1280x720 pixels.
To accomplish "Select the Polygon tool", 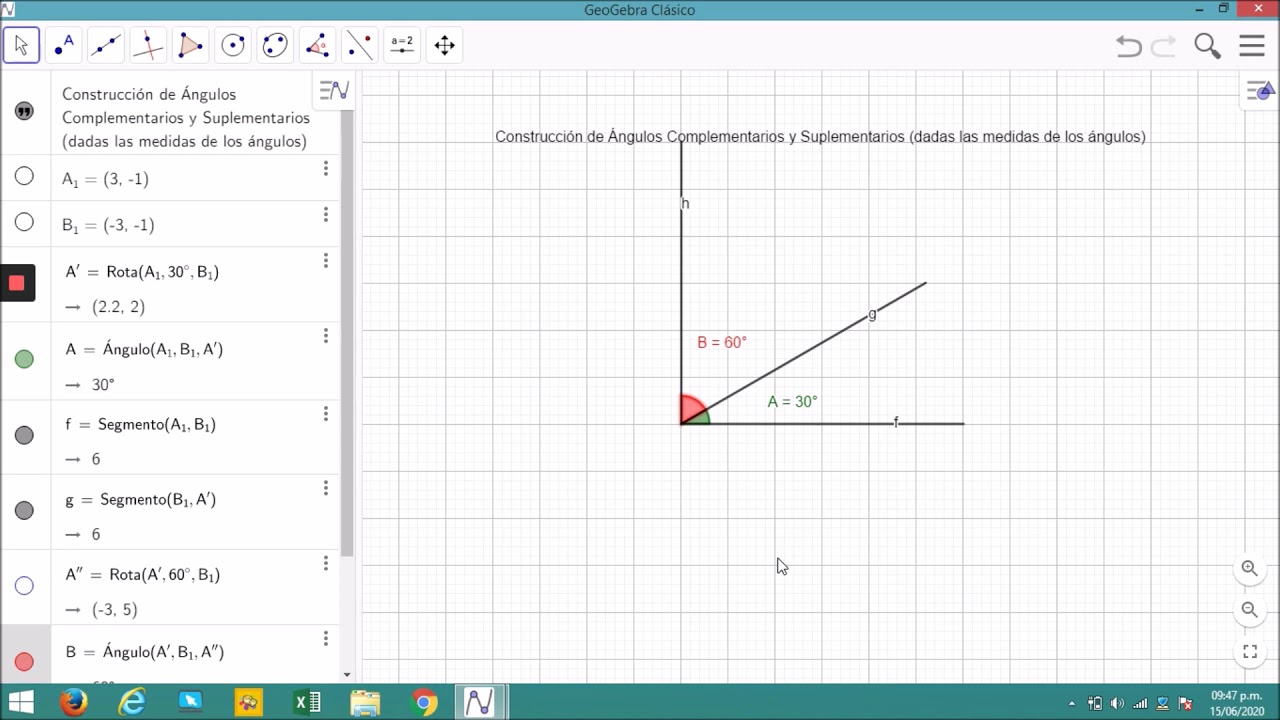I will point(190,45).
